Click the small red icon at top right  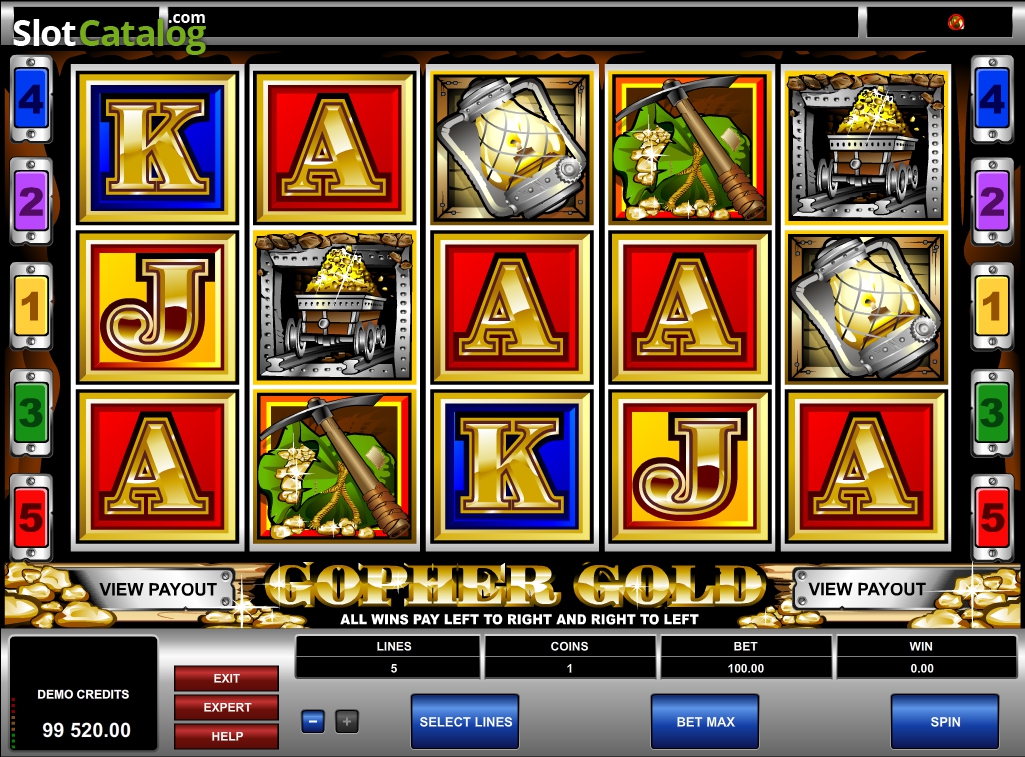(x=956, y=22)
